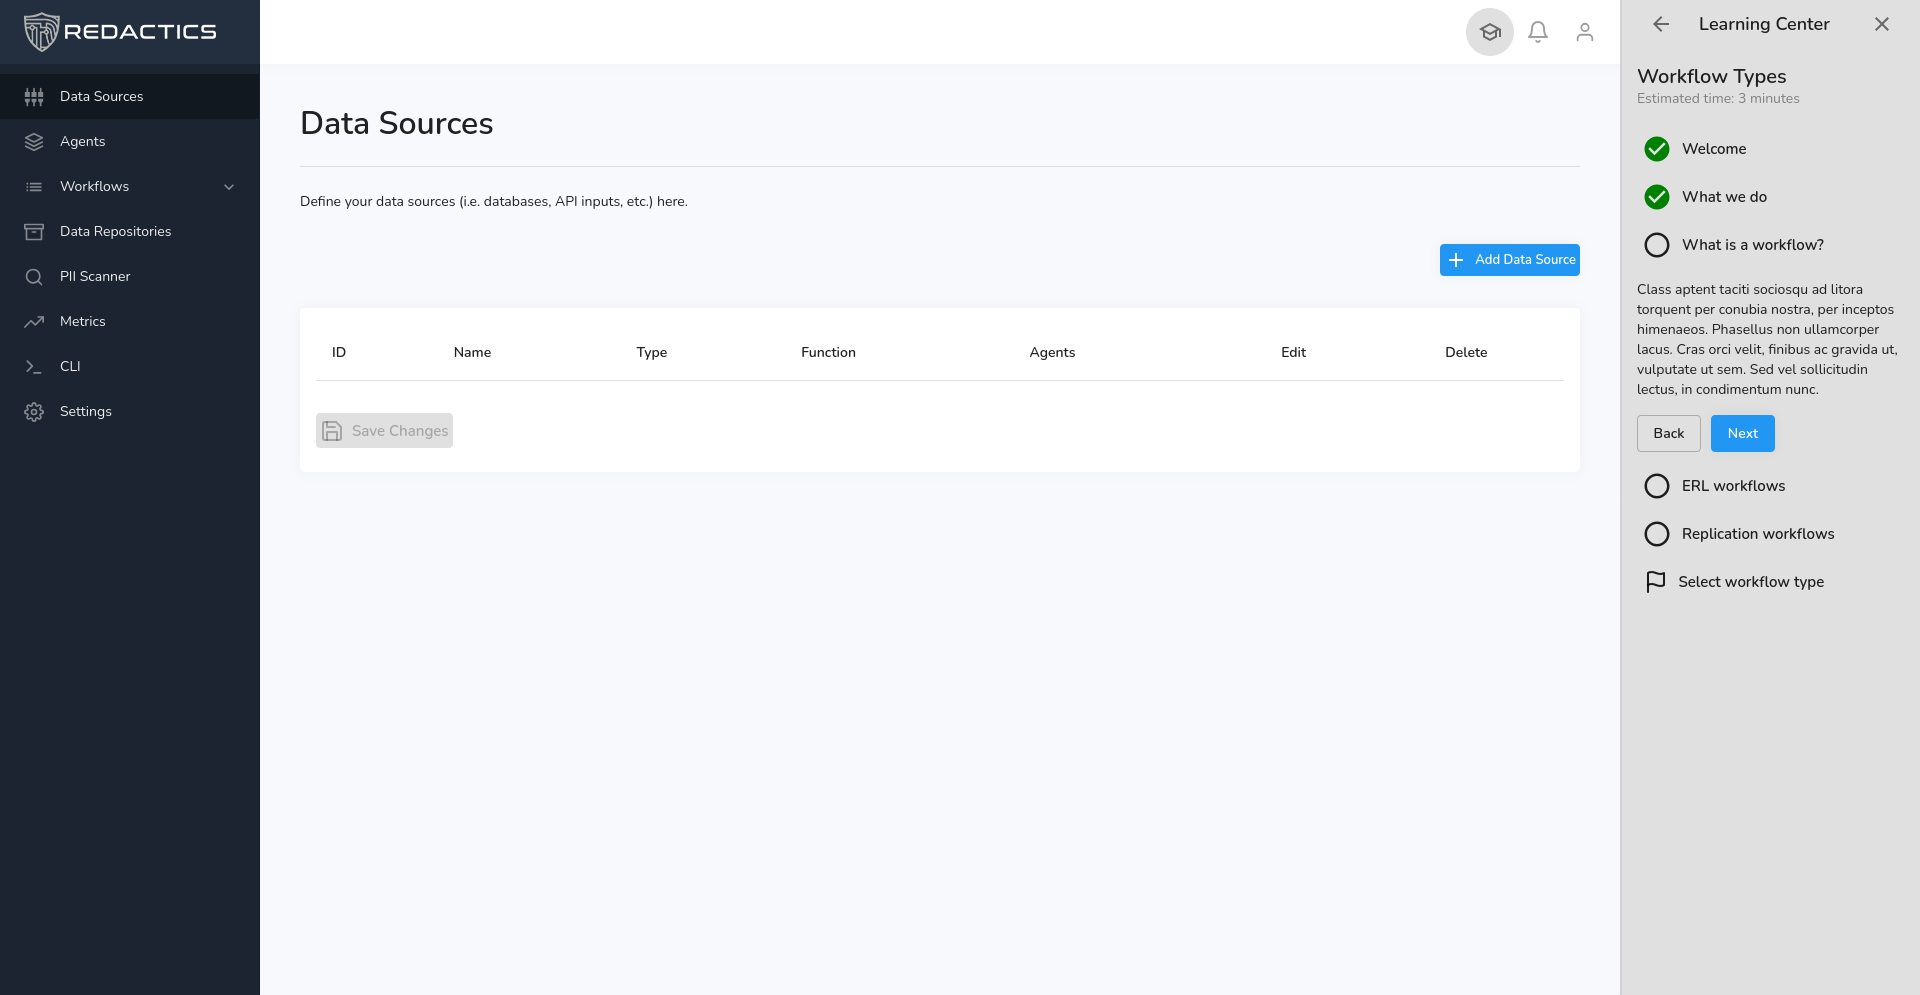Click the Select workflow type flag item

tap(1750, 582)
